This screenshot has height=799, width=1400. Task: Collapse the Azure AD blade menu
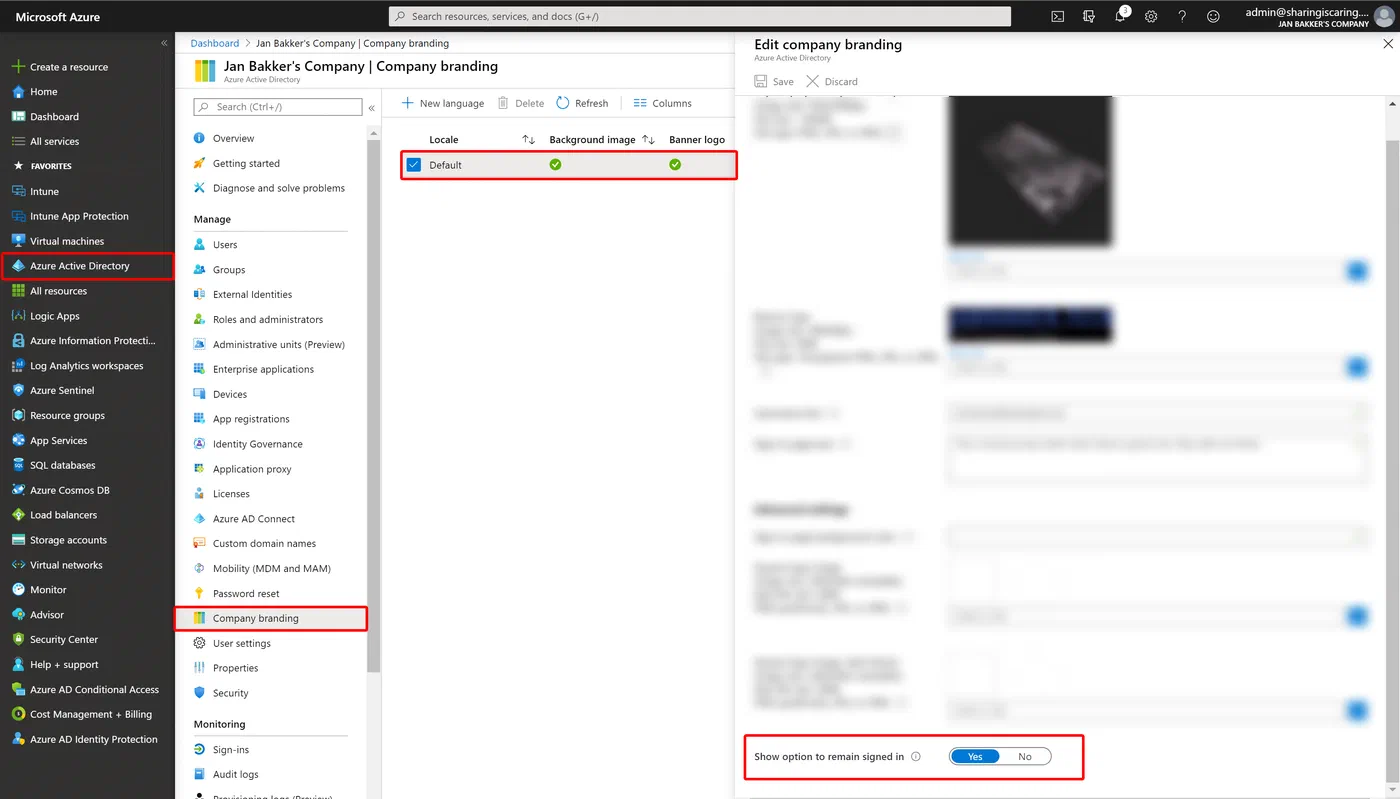click(372, 107)
